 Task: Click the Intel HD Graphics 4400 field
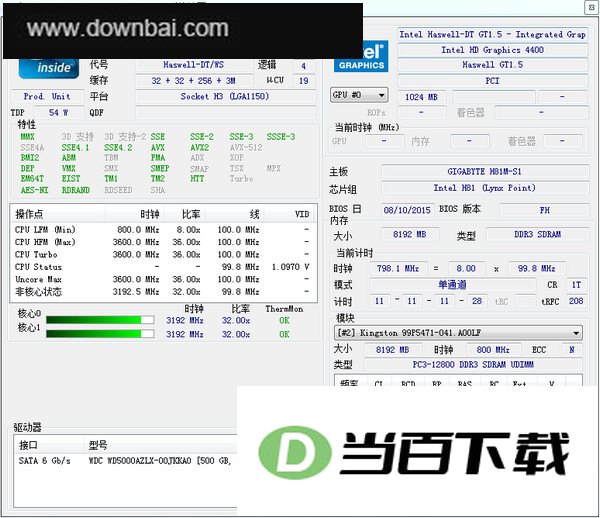[492, 50]
